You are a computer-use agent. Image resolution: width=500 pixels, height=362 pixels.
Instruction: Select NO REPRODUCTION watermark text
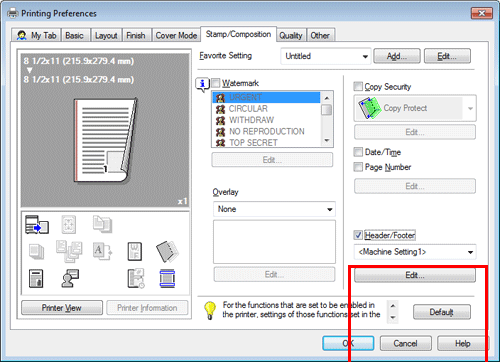pos(267,131)
